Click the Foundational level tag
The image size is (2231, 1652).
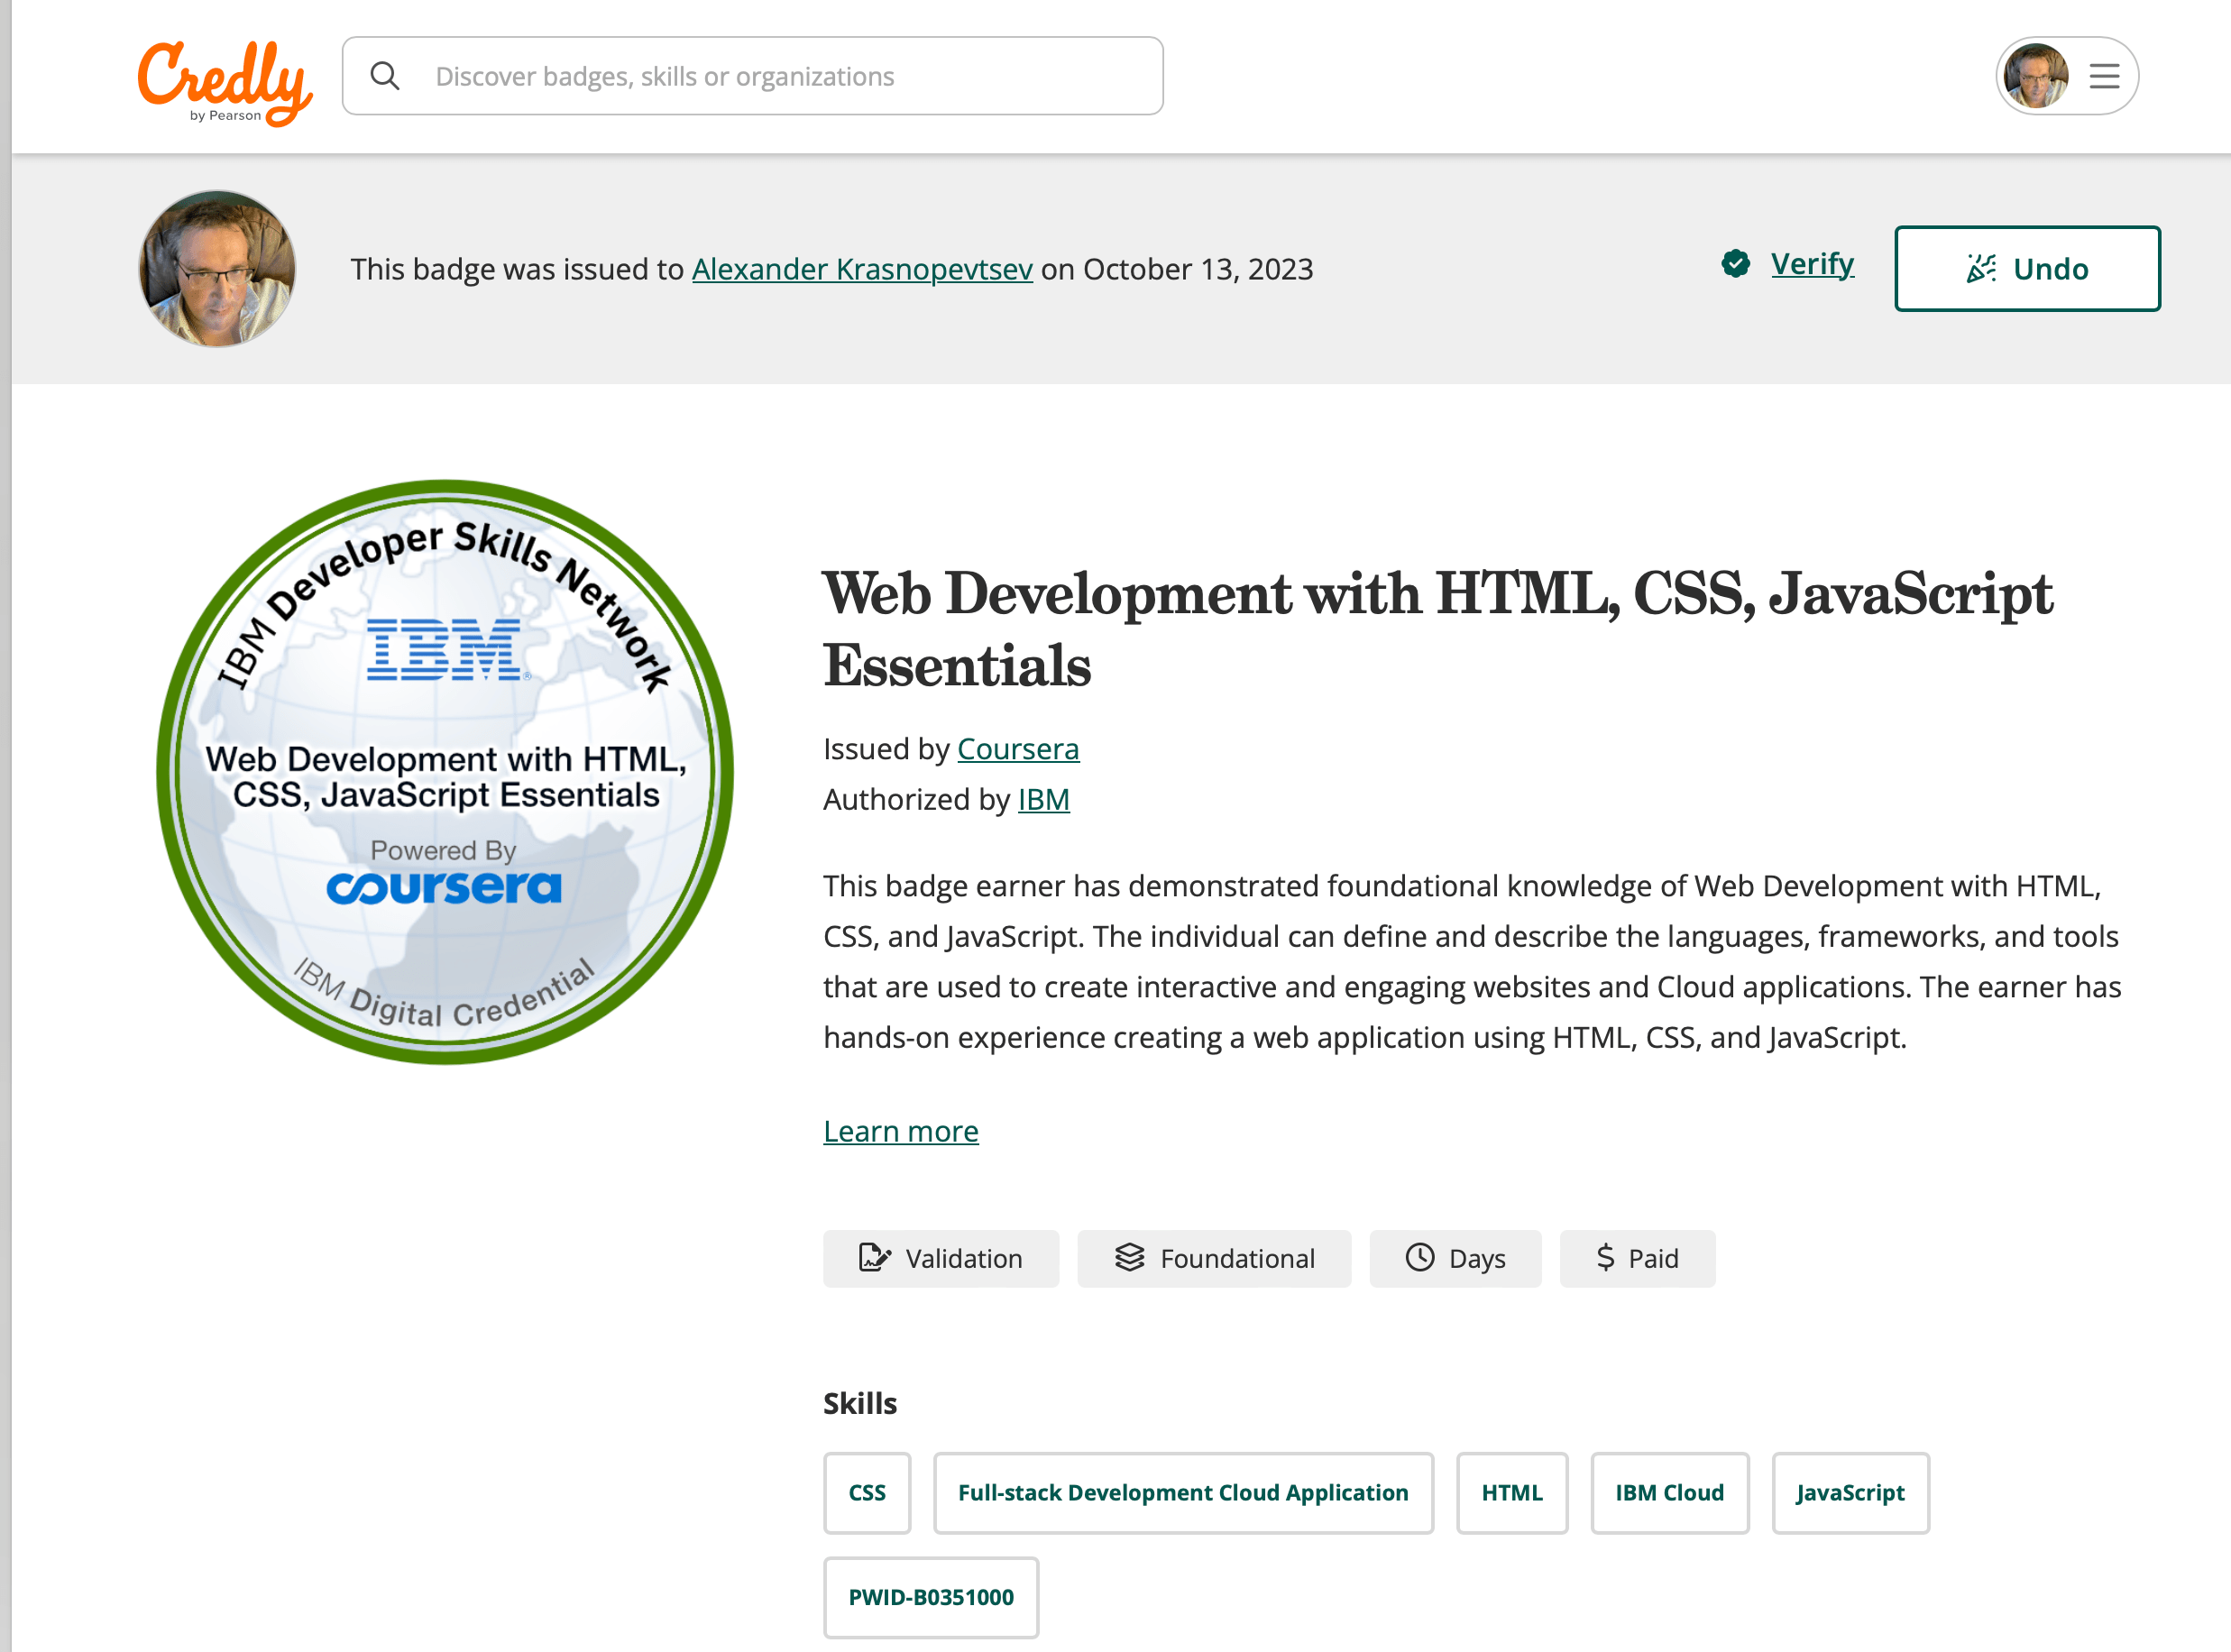click(x=1214, y=1258)
